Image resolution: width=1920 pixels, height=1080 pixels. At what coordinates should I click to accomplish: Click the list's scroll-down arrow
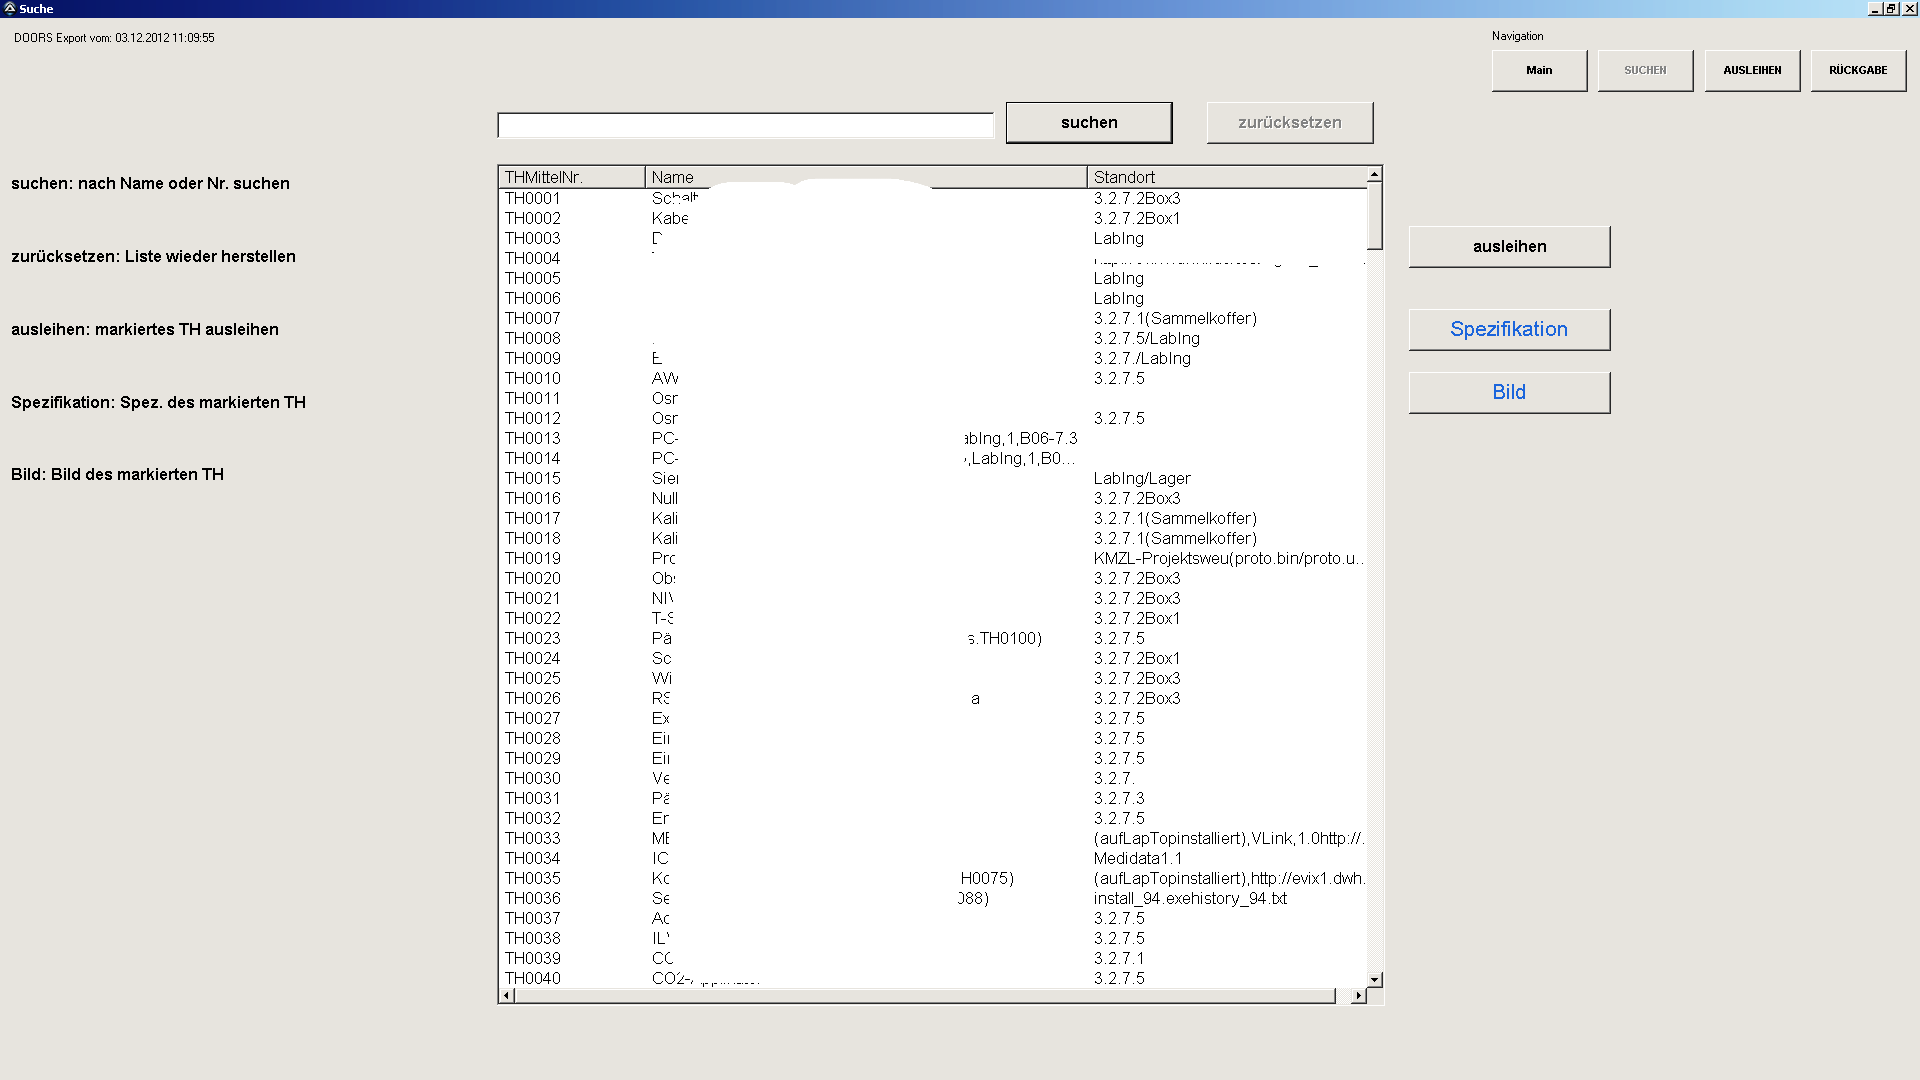[1375, 980]
